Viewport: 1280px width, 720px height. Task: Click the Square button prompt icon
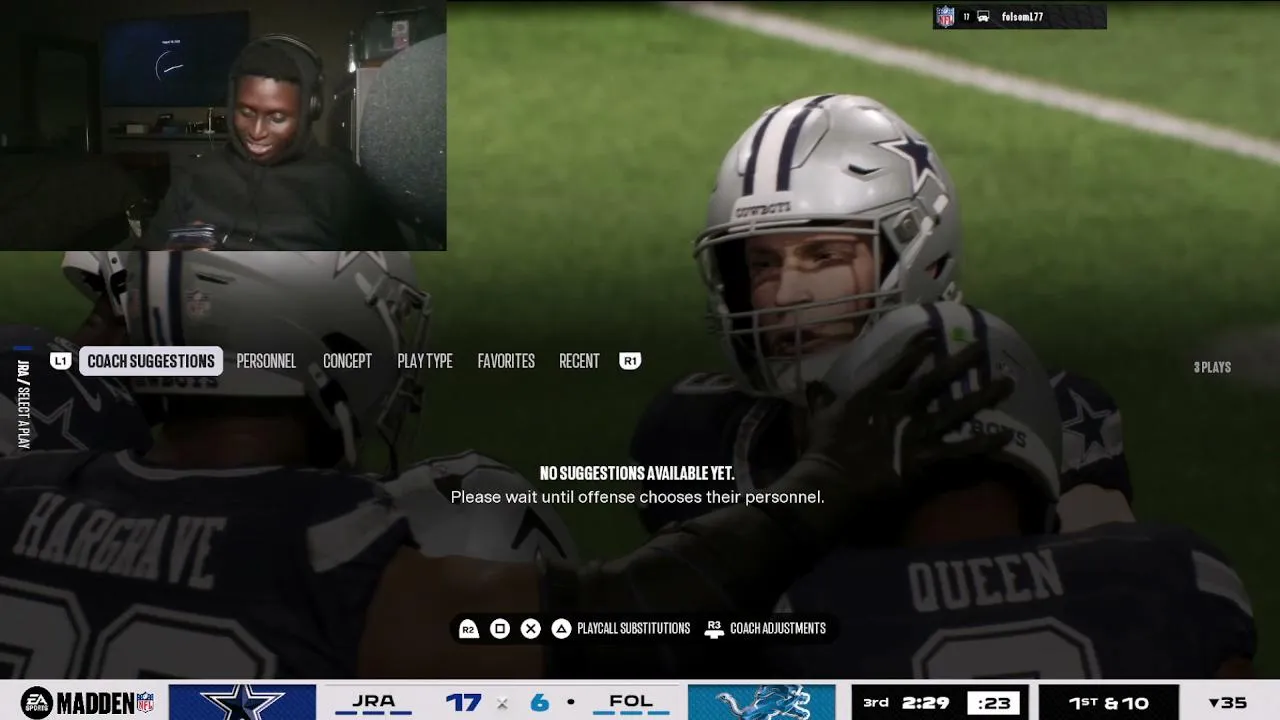500,628
